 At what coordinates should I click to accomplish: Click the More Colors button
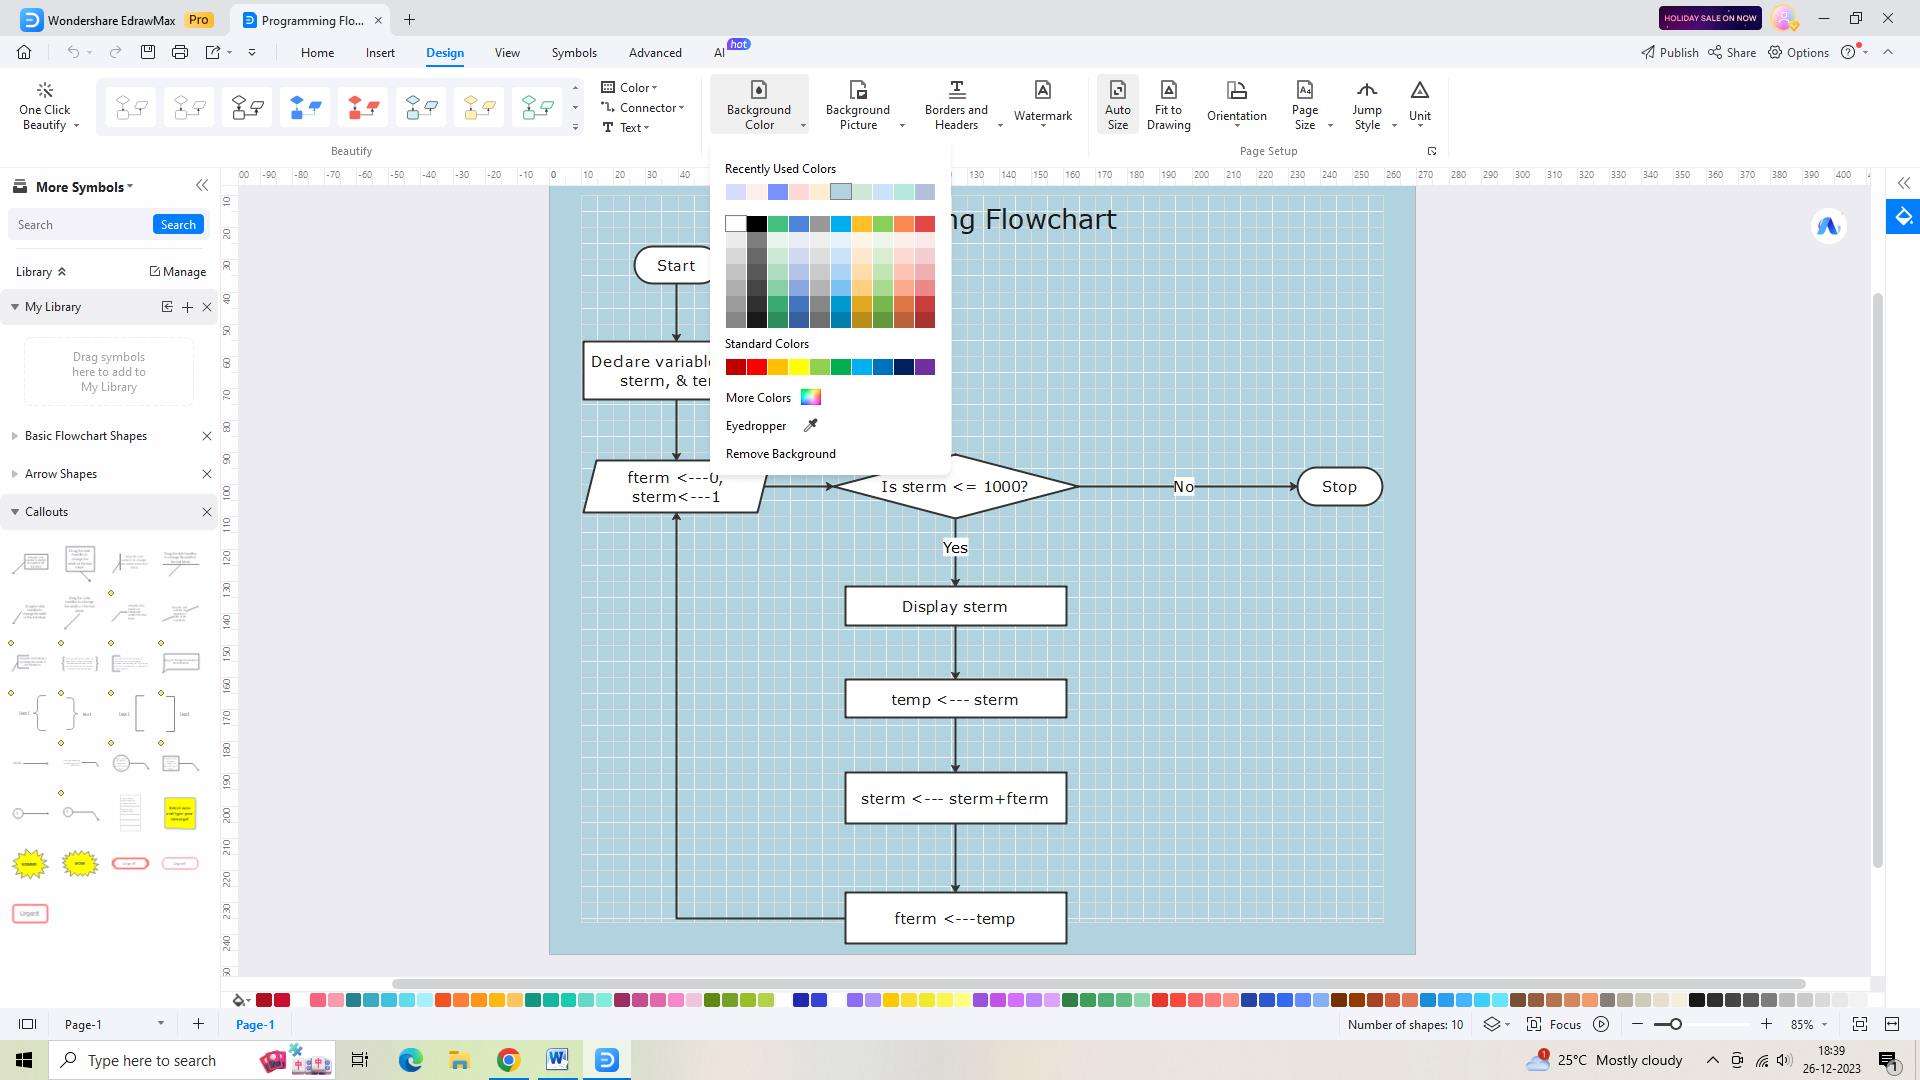[771, 397]
